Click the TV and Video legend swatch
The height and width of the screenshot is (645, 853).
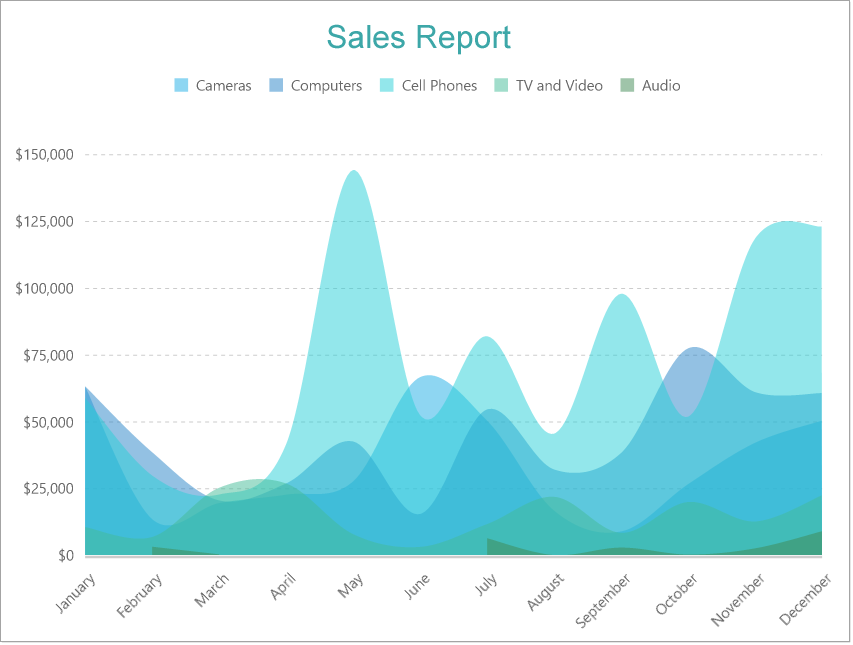coord(501,86)
